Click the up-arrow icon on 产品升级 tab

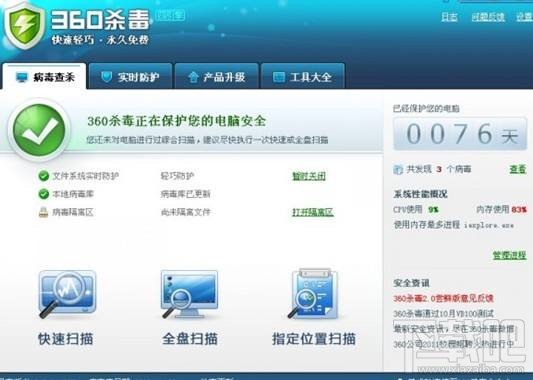(193, 77)
